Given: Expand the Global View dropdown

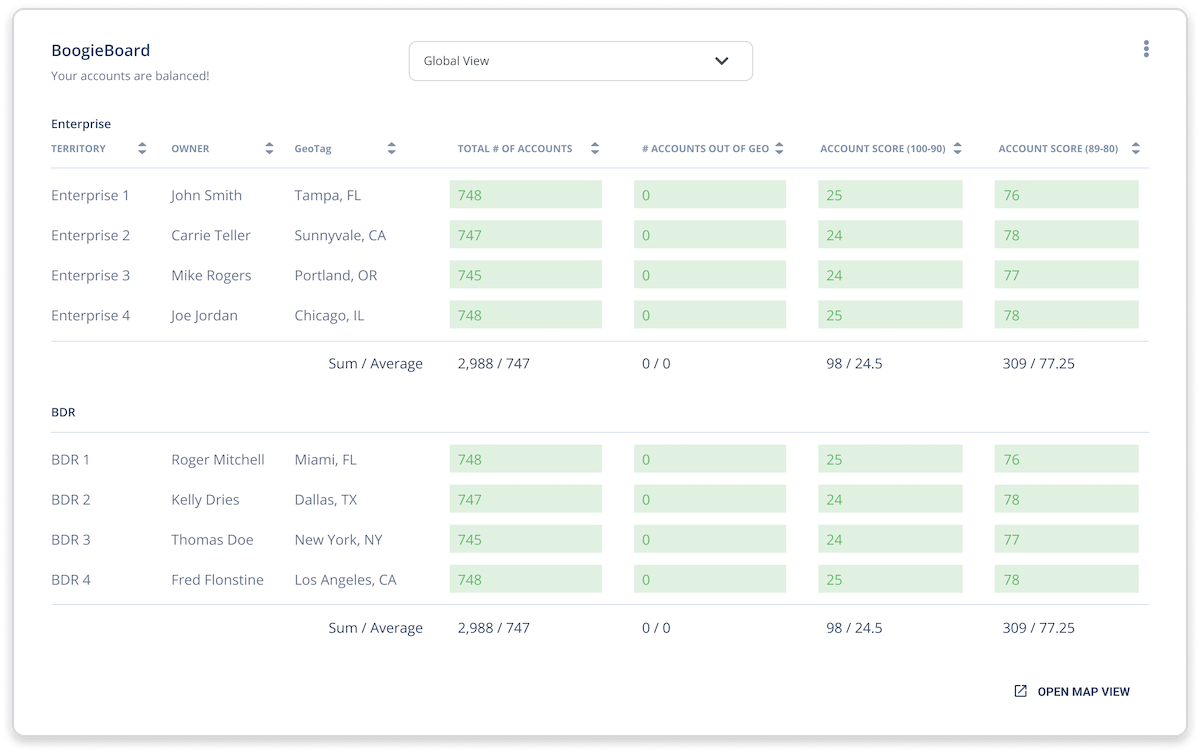Looking at the screenshot, I should click(580, 61).
